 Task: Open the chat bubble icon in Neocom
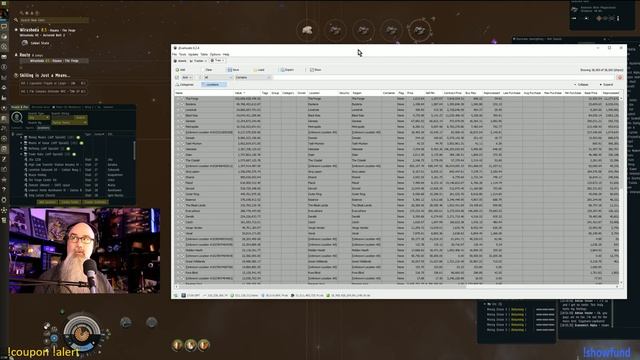click(4, 27)
